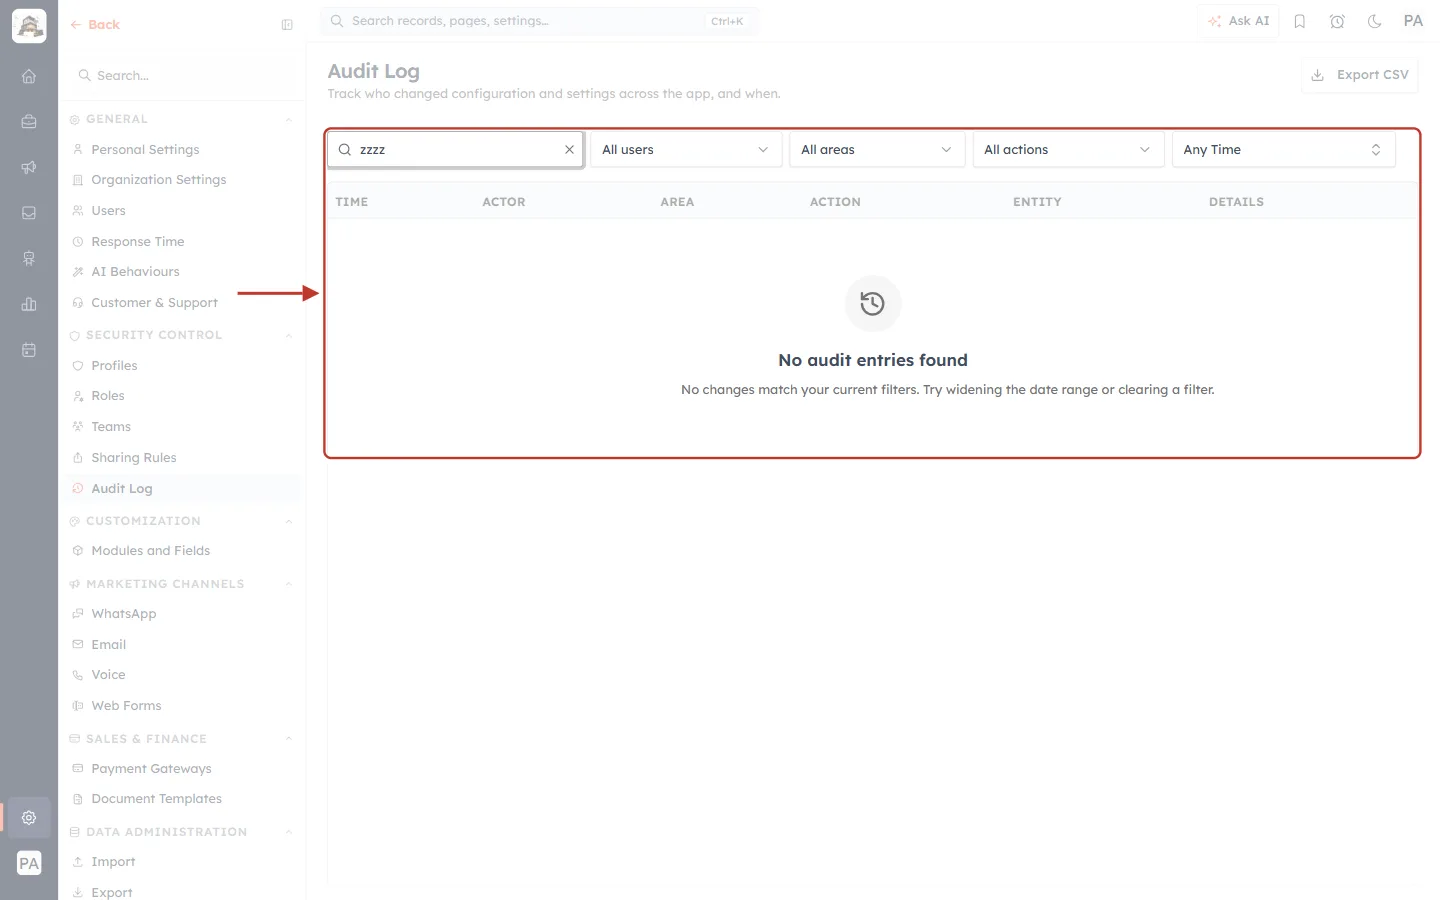
Task: Click the briefcase icon in left rail
Action: coord(29,121)
